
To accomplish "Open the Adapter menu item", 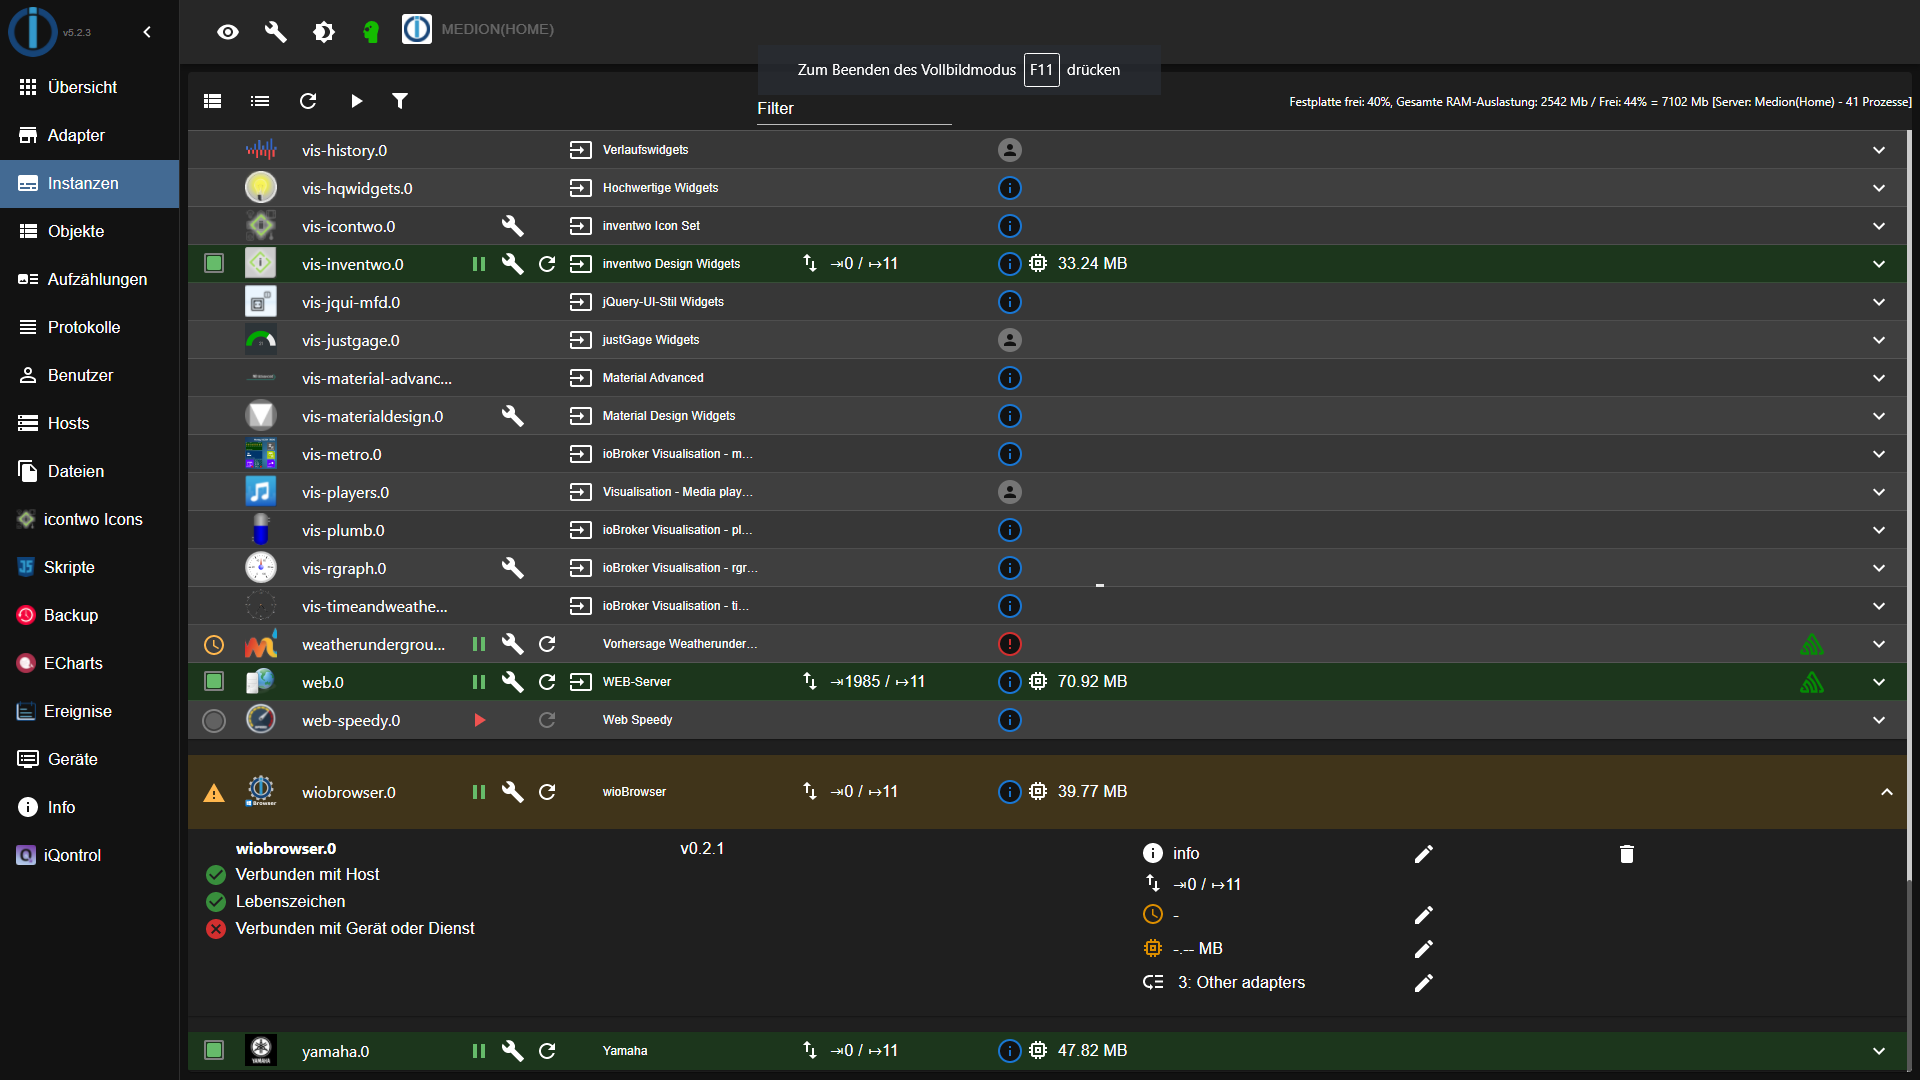I will coord(89,135).
